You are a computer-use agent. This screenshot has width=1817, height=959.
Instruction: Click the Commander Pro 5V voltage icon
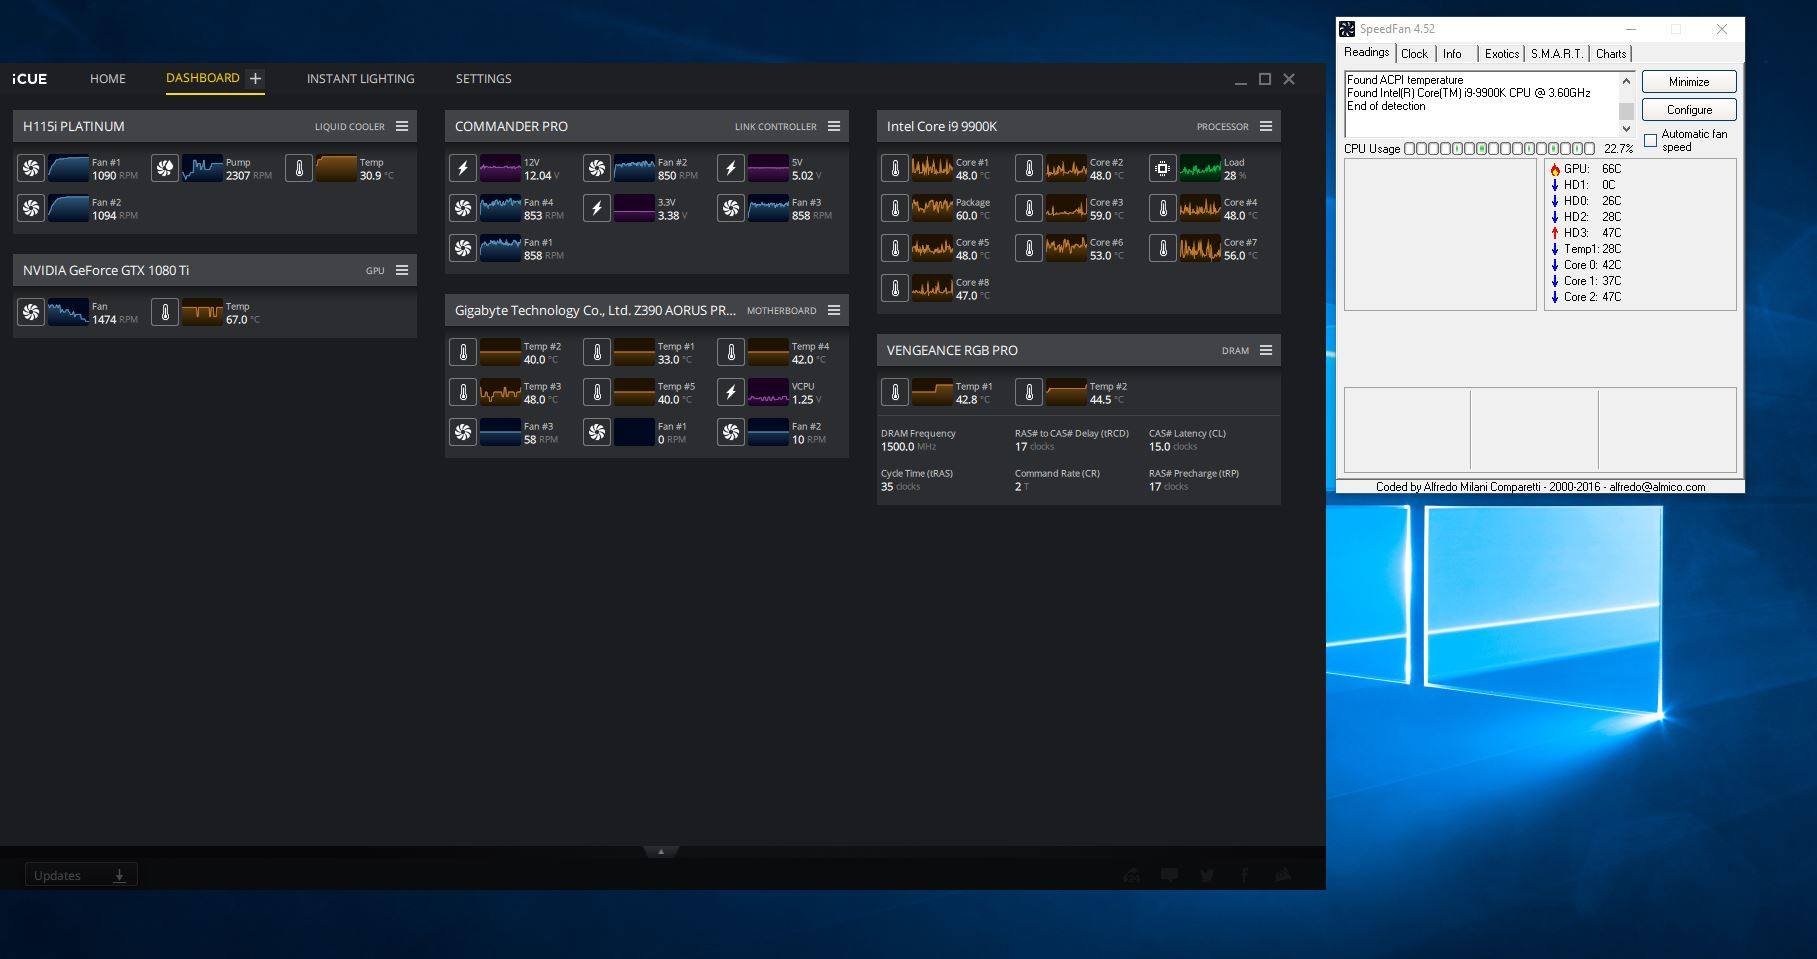pyautogui.click(x=731, y=168)
